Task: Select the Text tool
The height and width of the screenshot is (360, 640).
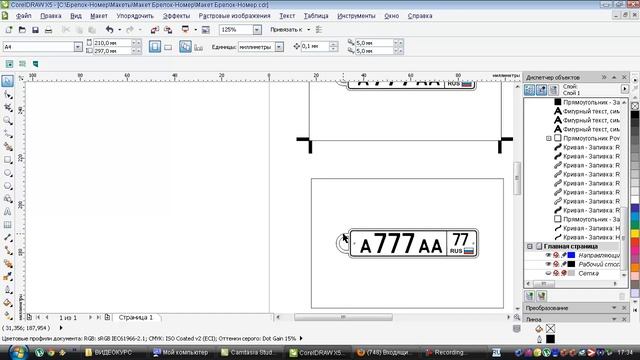Action: coord(7,212)
